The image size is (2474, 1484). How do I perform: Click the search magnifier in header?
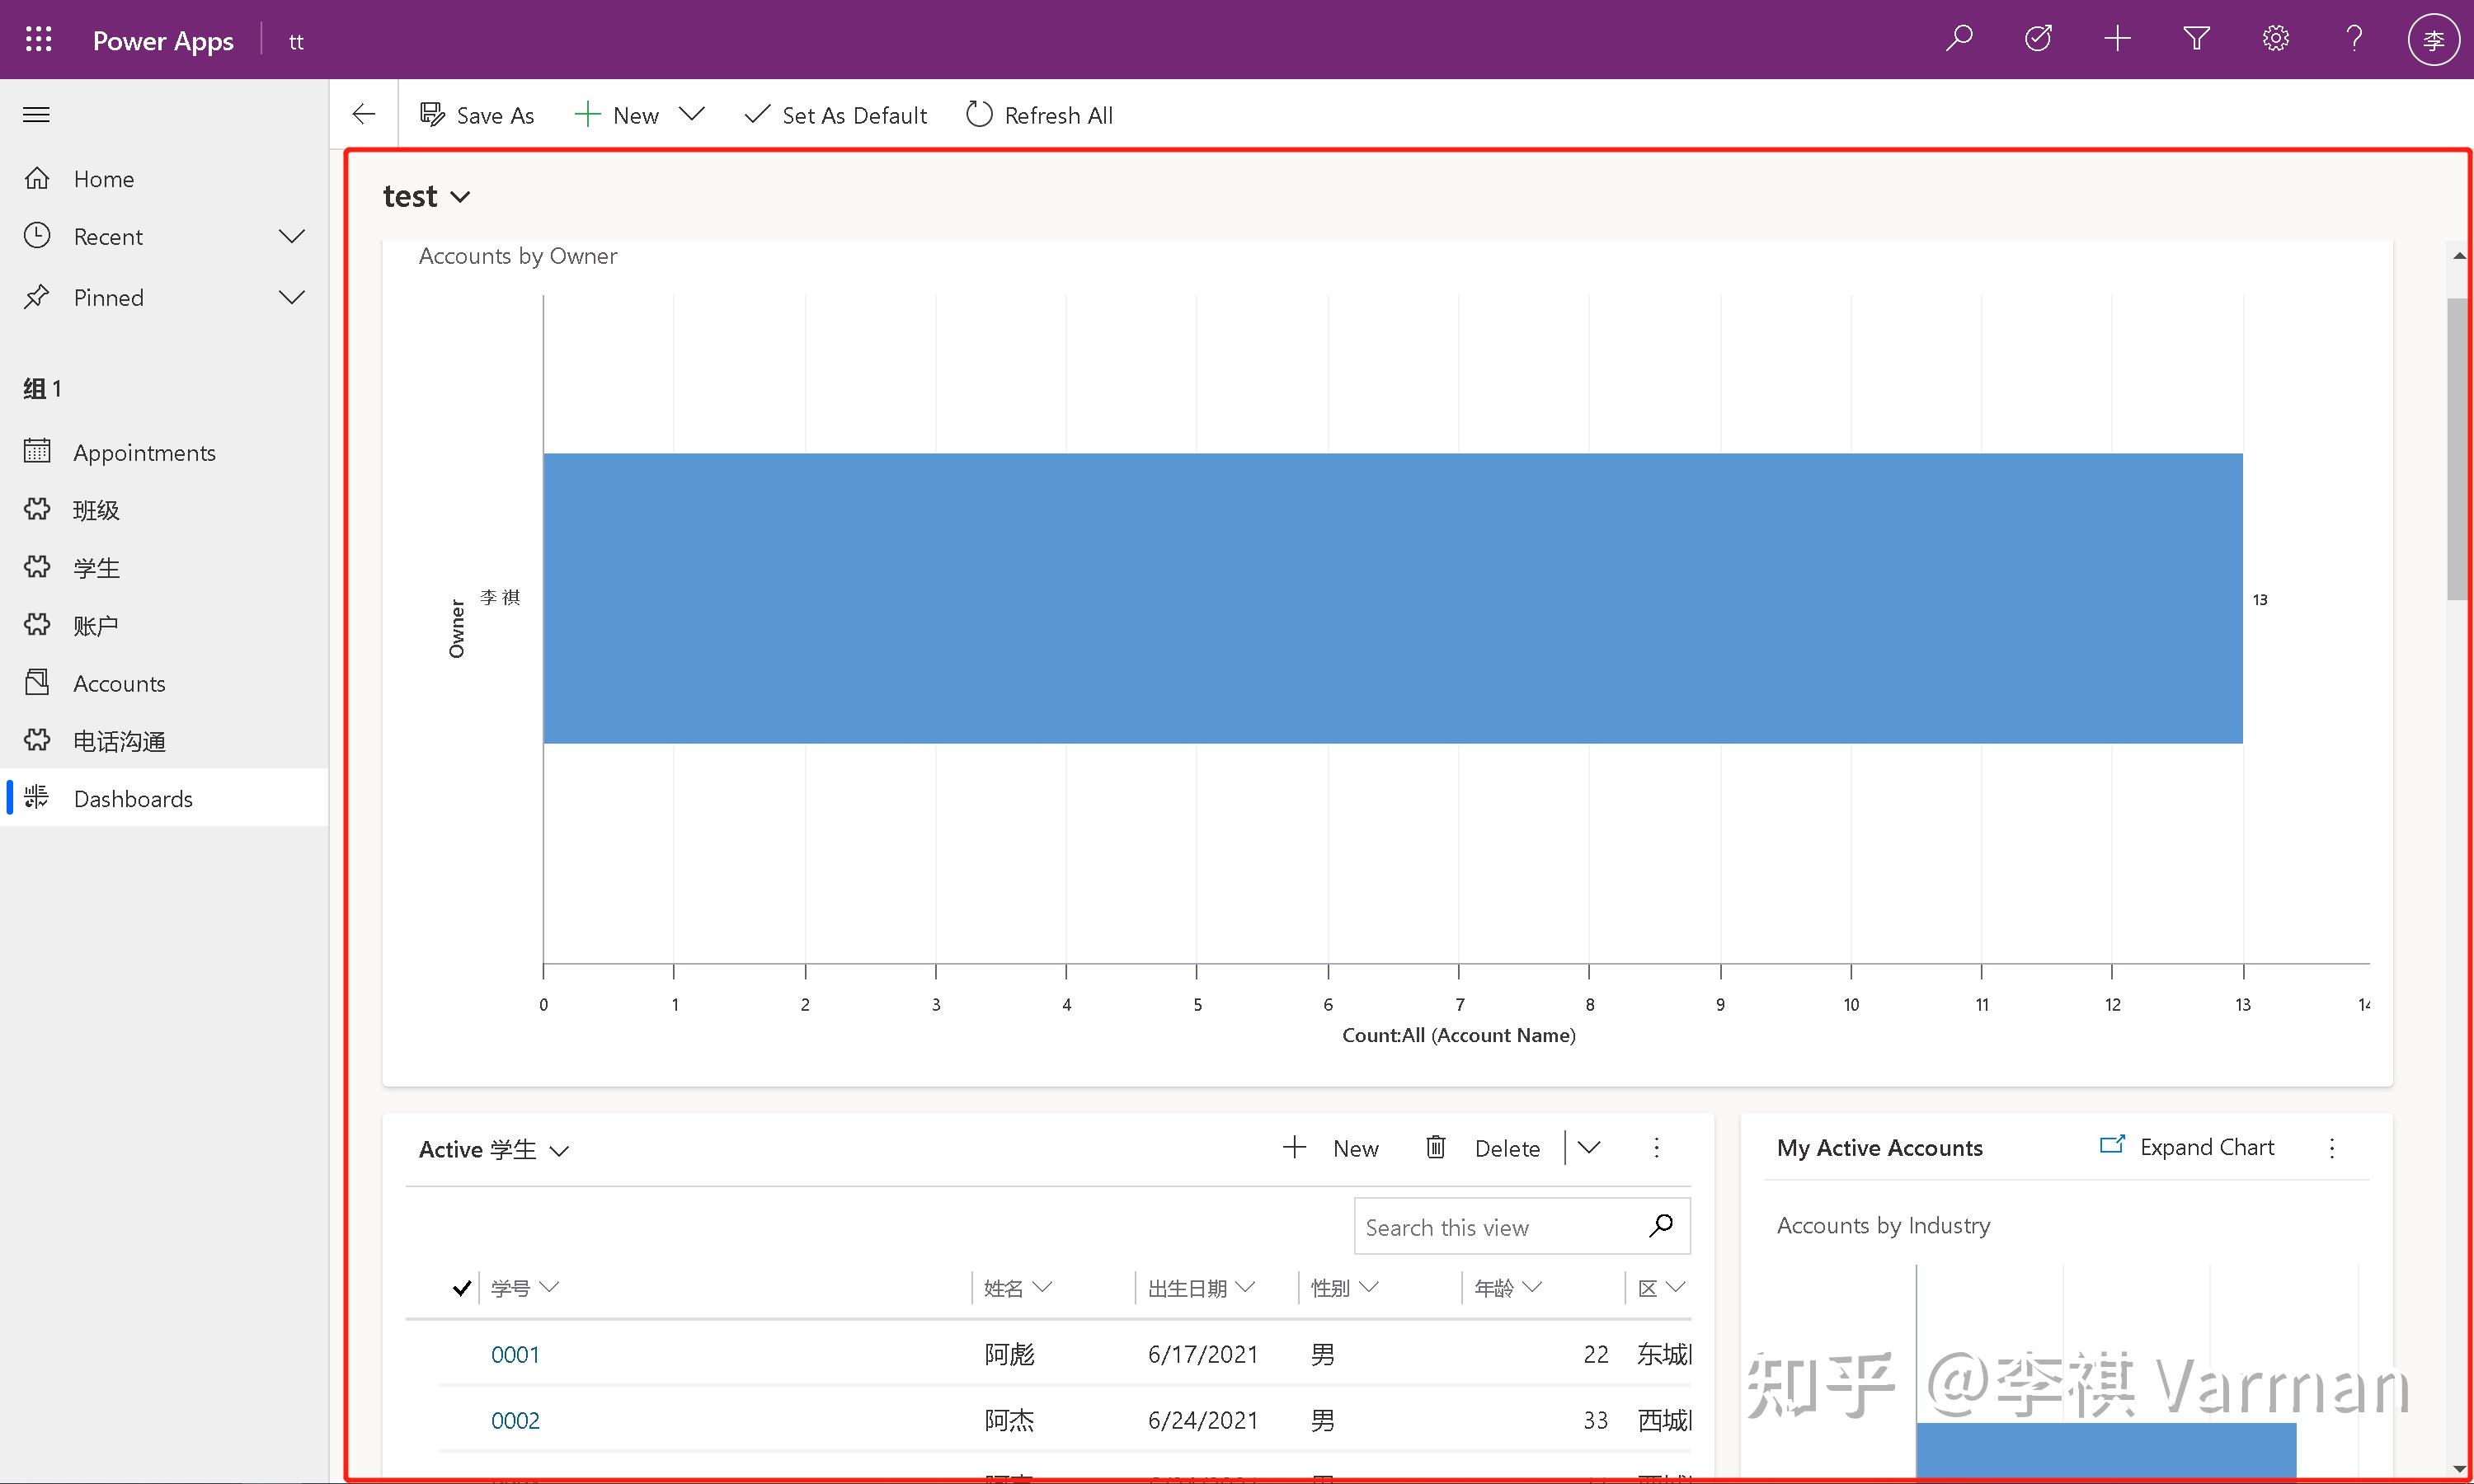1958,39
